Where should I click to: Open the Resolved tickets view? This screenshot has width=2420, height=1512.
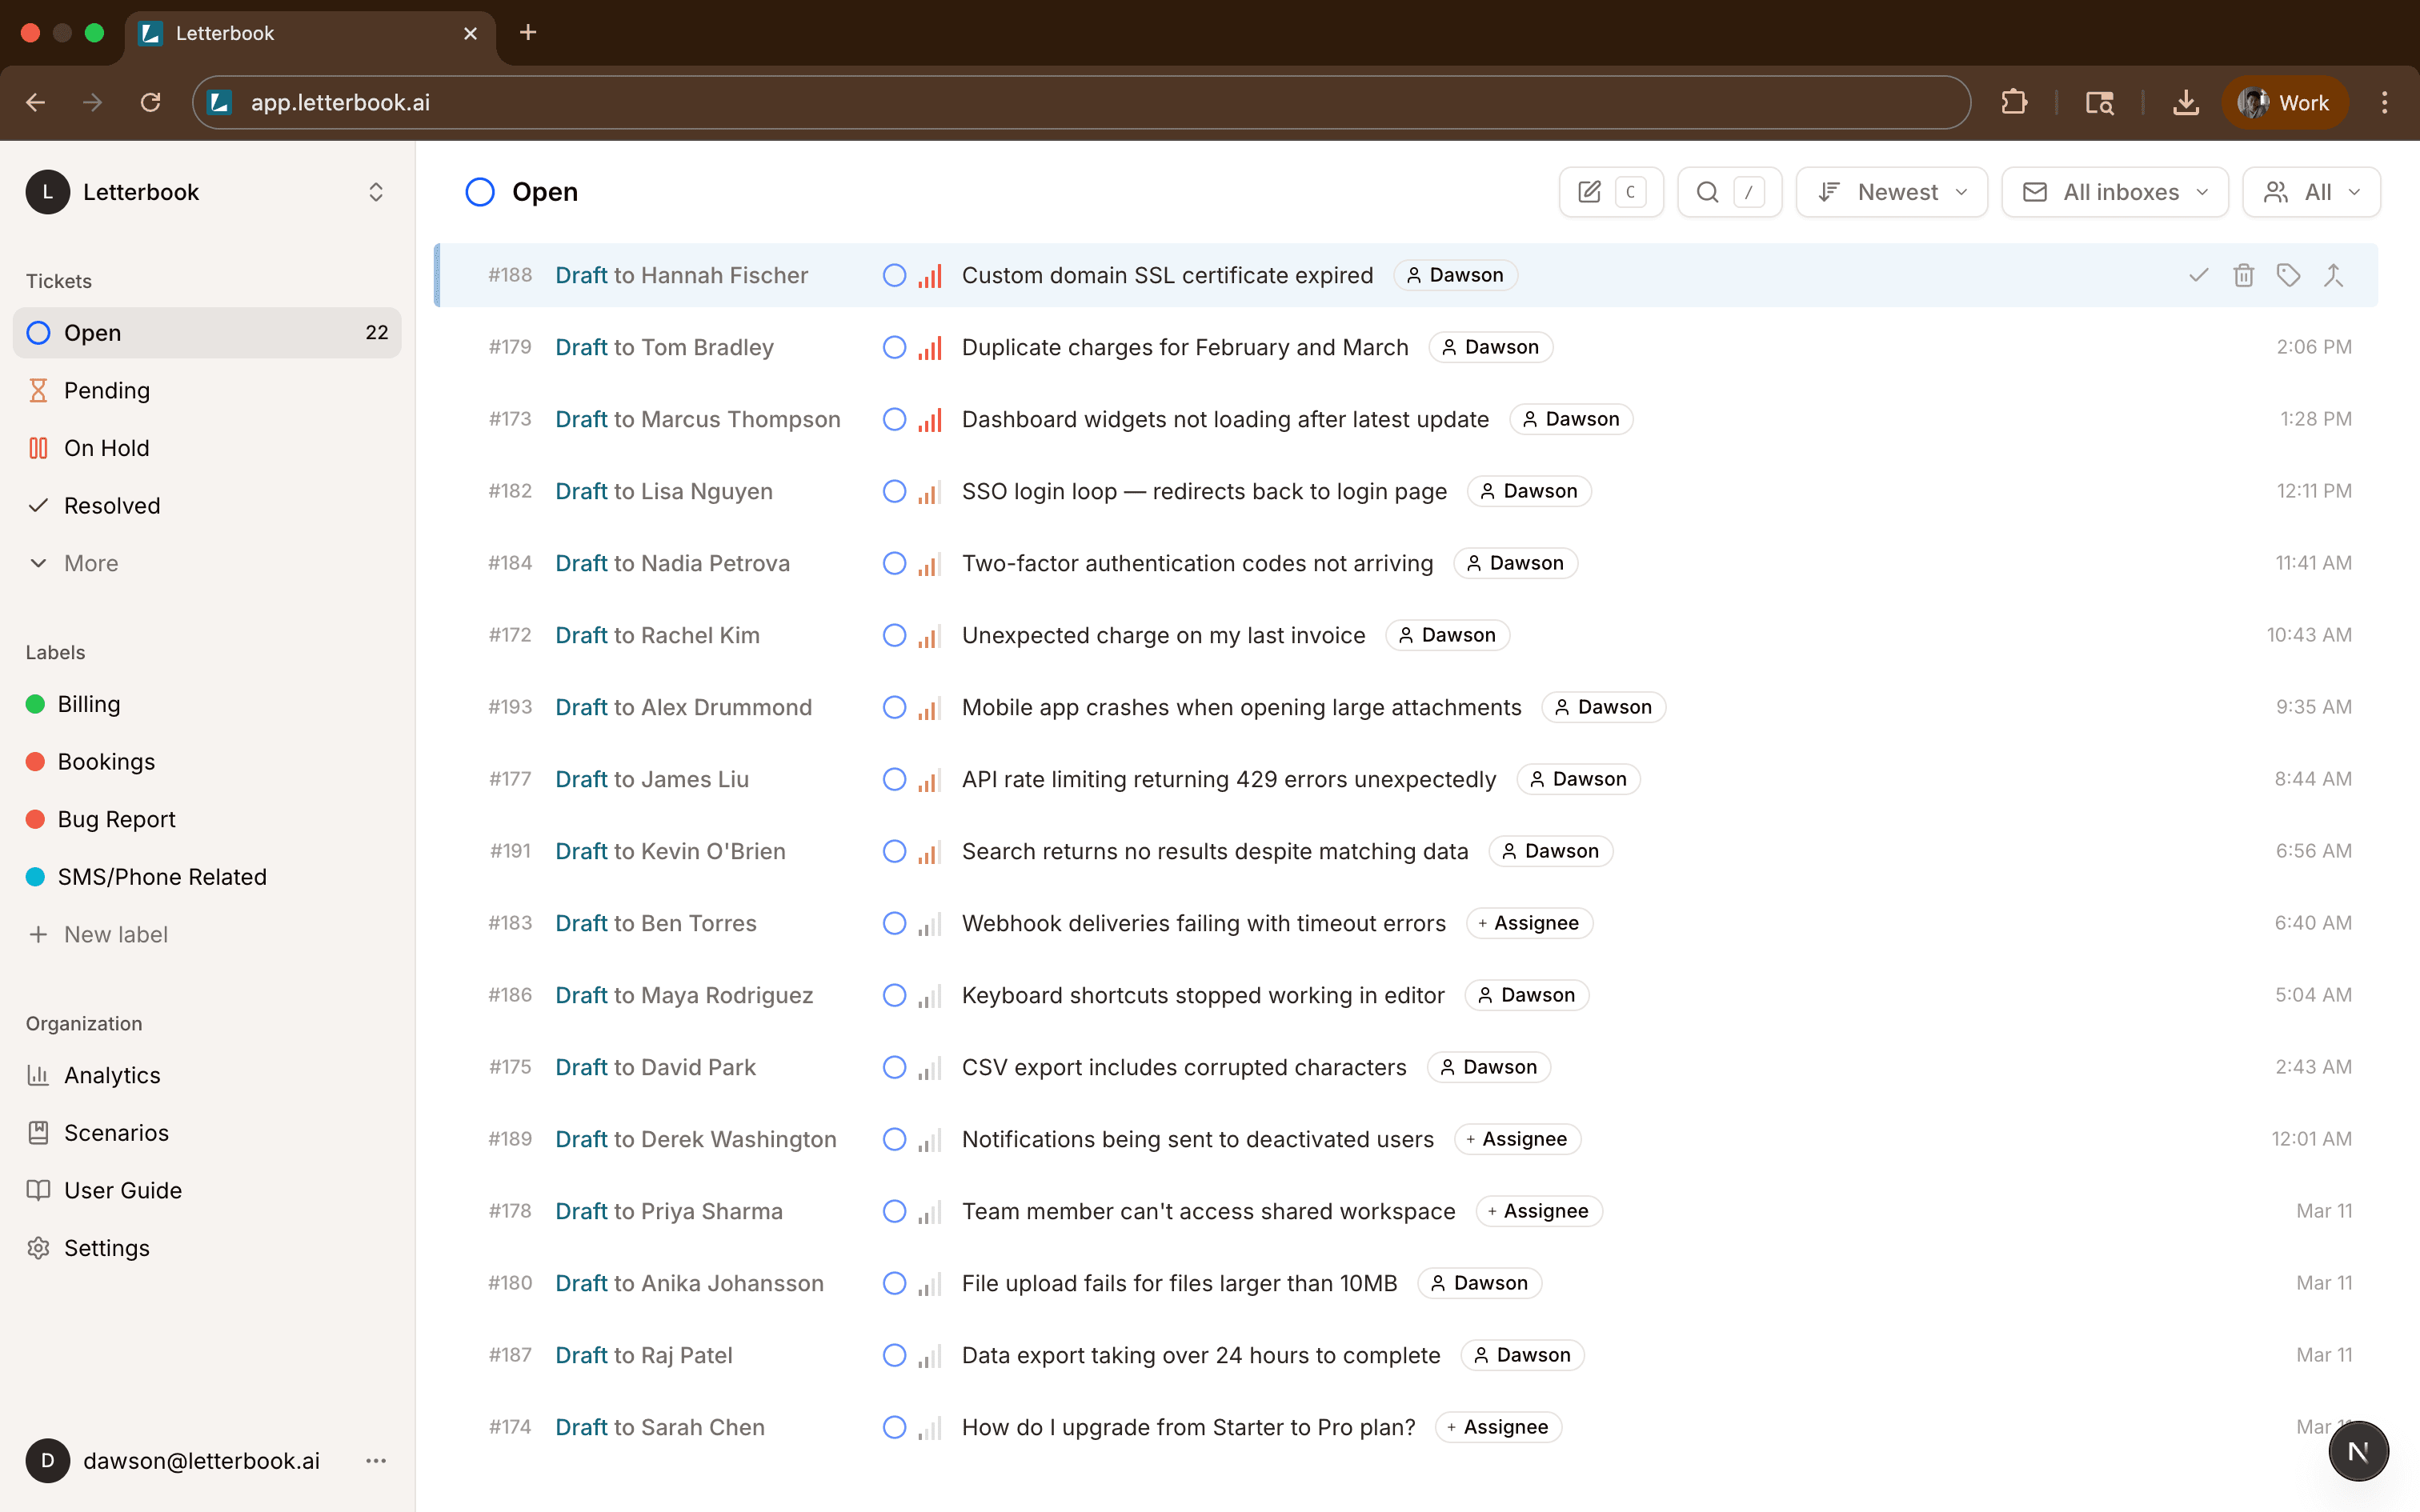[111, 506]
